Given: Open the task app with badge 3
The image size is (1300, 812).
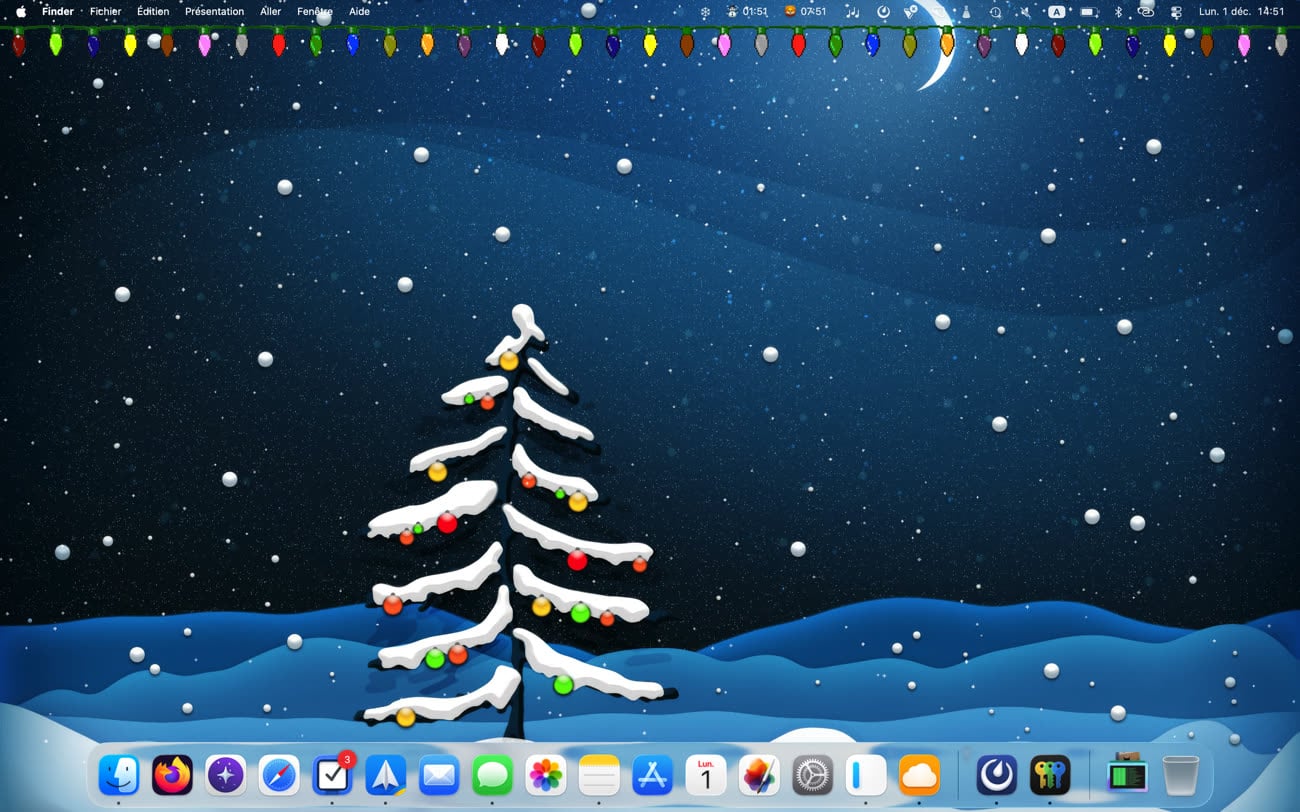Looking at the screenshot, I should (x=332, y=775).
